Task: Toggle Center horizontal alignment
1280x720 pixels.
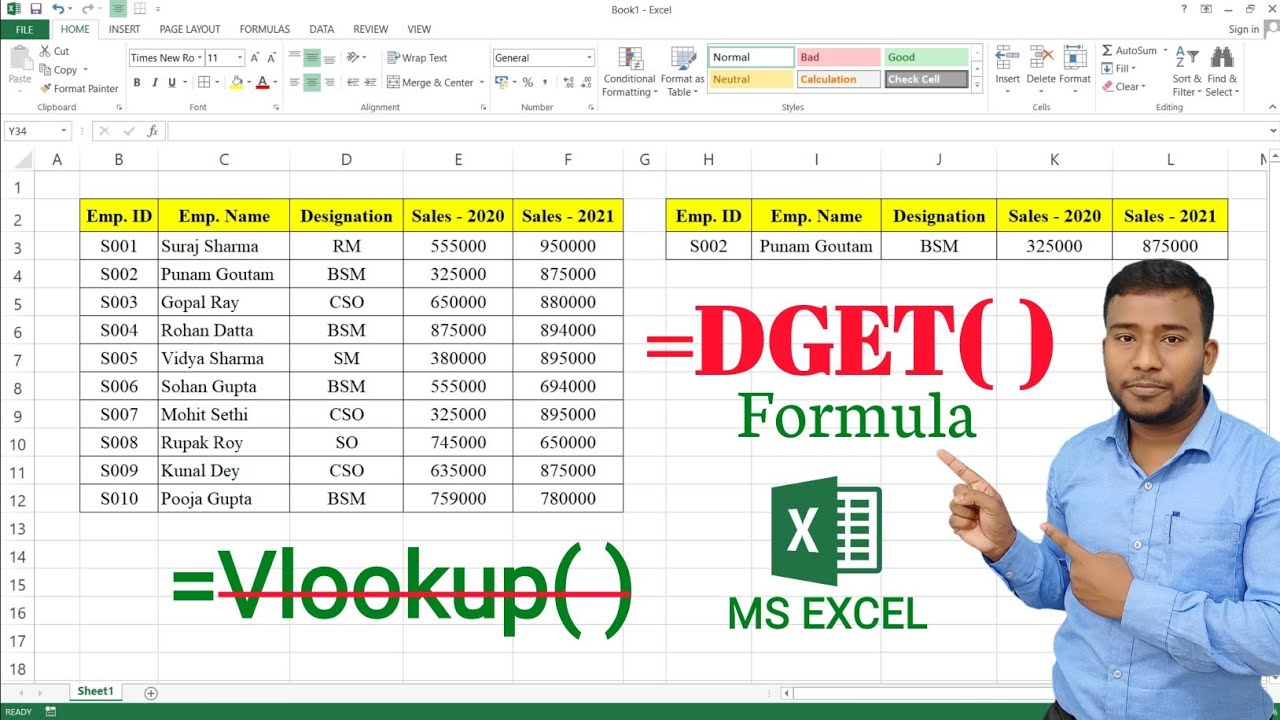Action: tap(312, 83)
